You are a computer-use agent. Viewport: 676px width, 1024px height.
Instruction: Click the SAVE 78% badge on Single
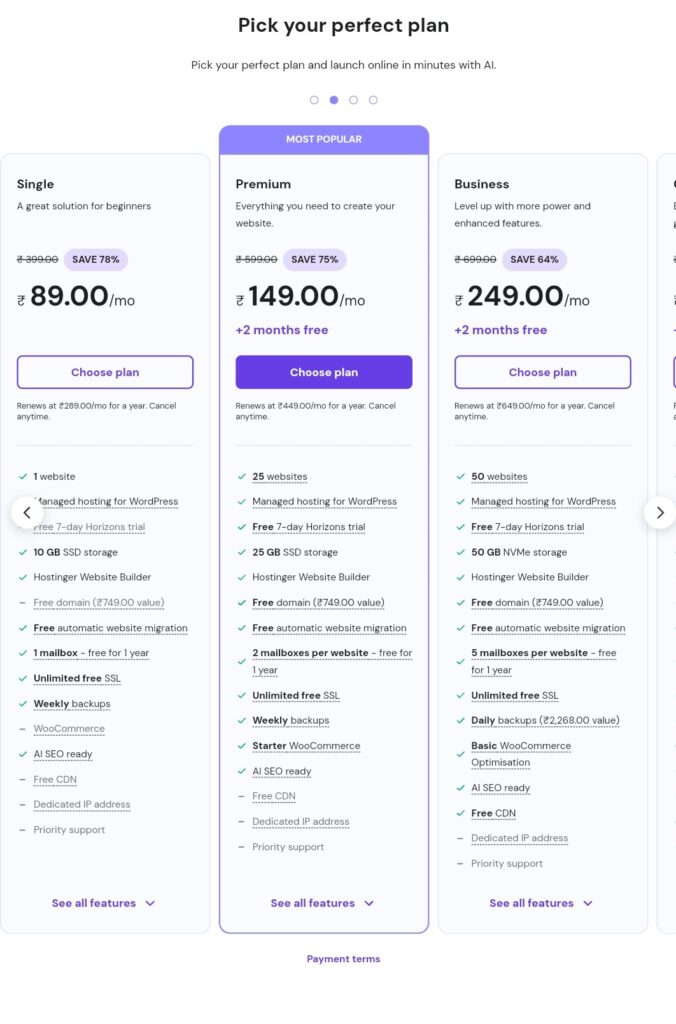tap(96, 259)
